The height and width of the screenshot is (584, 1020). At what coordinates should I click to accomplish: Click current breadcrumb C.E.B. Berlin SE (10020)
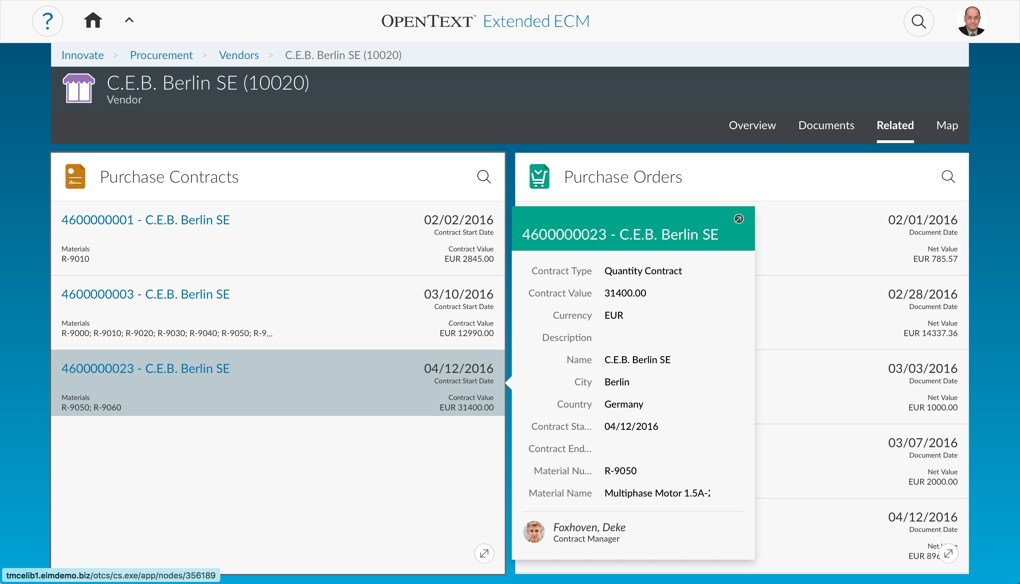pos(343,55)
